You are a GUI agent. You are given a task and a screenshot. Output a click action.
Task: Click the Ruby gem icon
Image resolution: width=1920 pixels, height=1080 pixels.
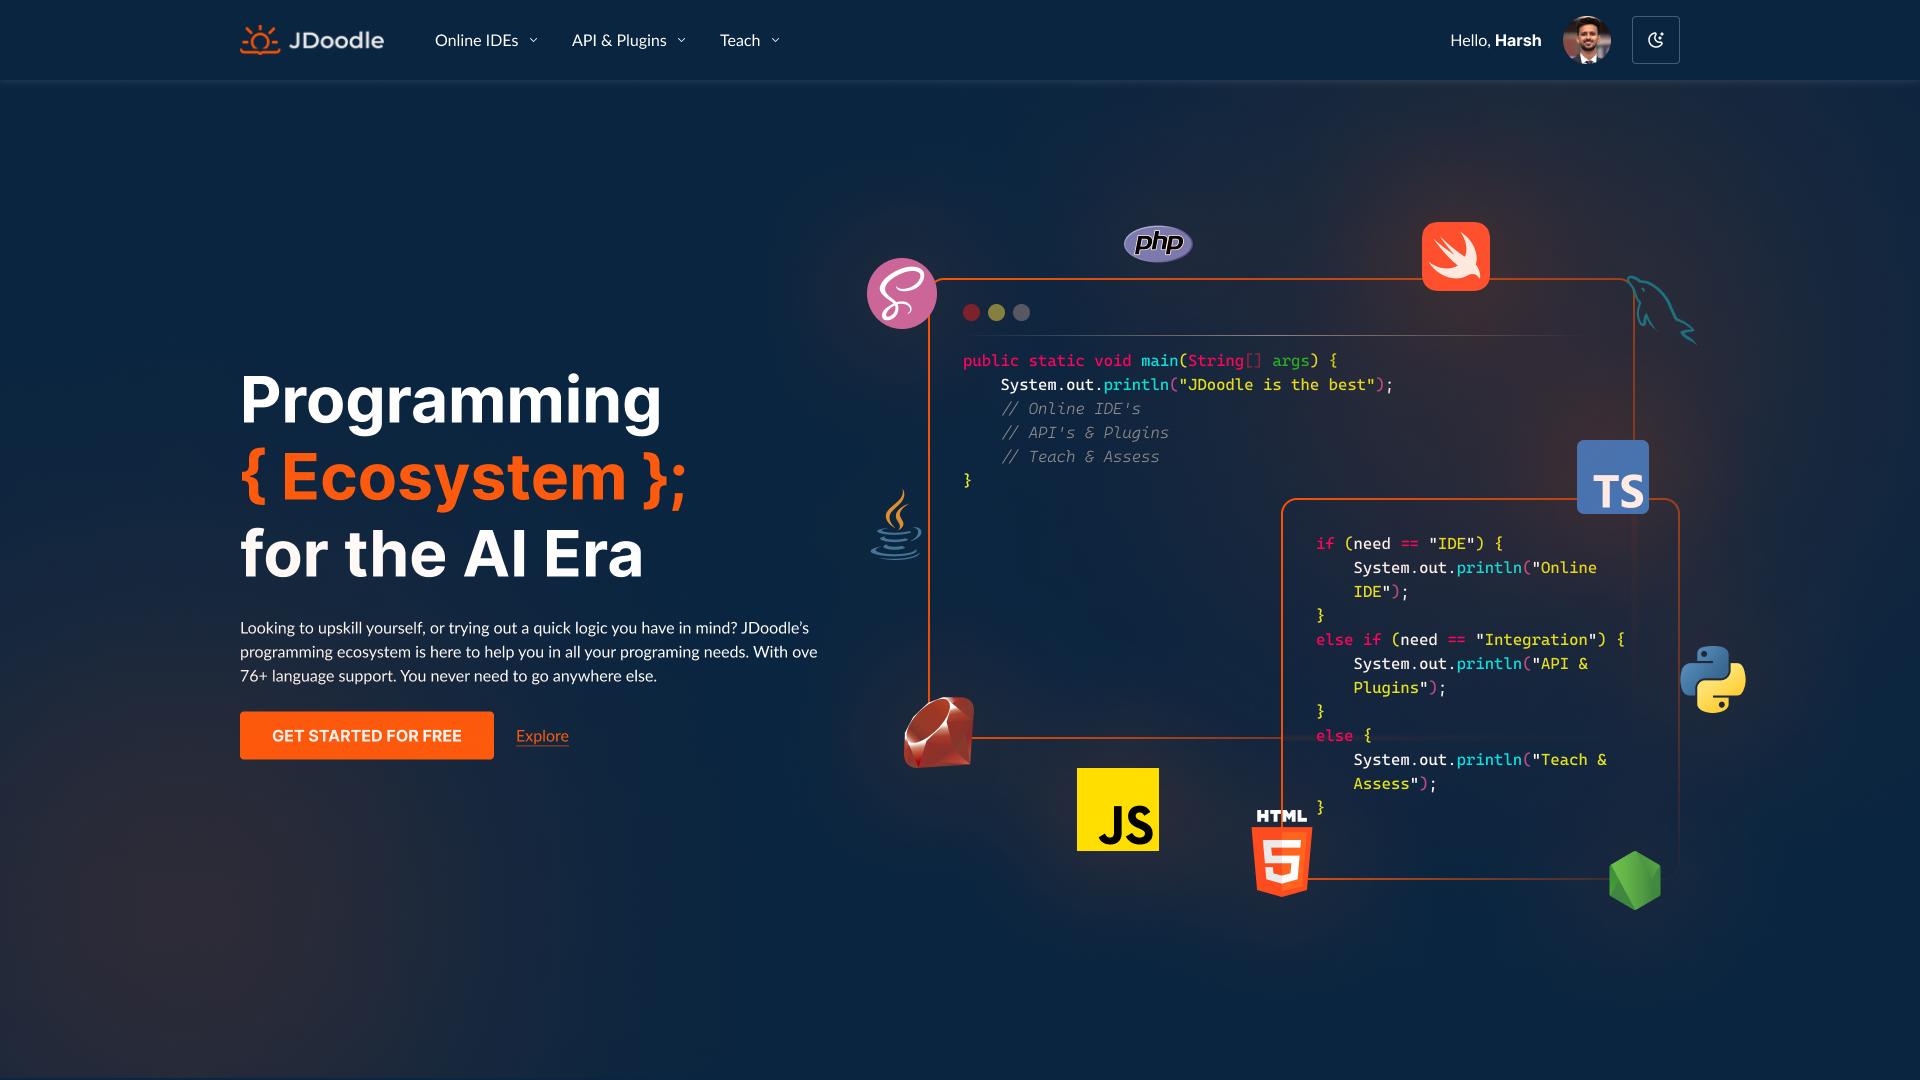[938, 731]
